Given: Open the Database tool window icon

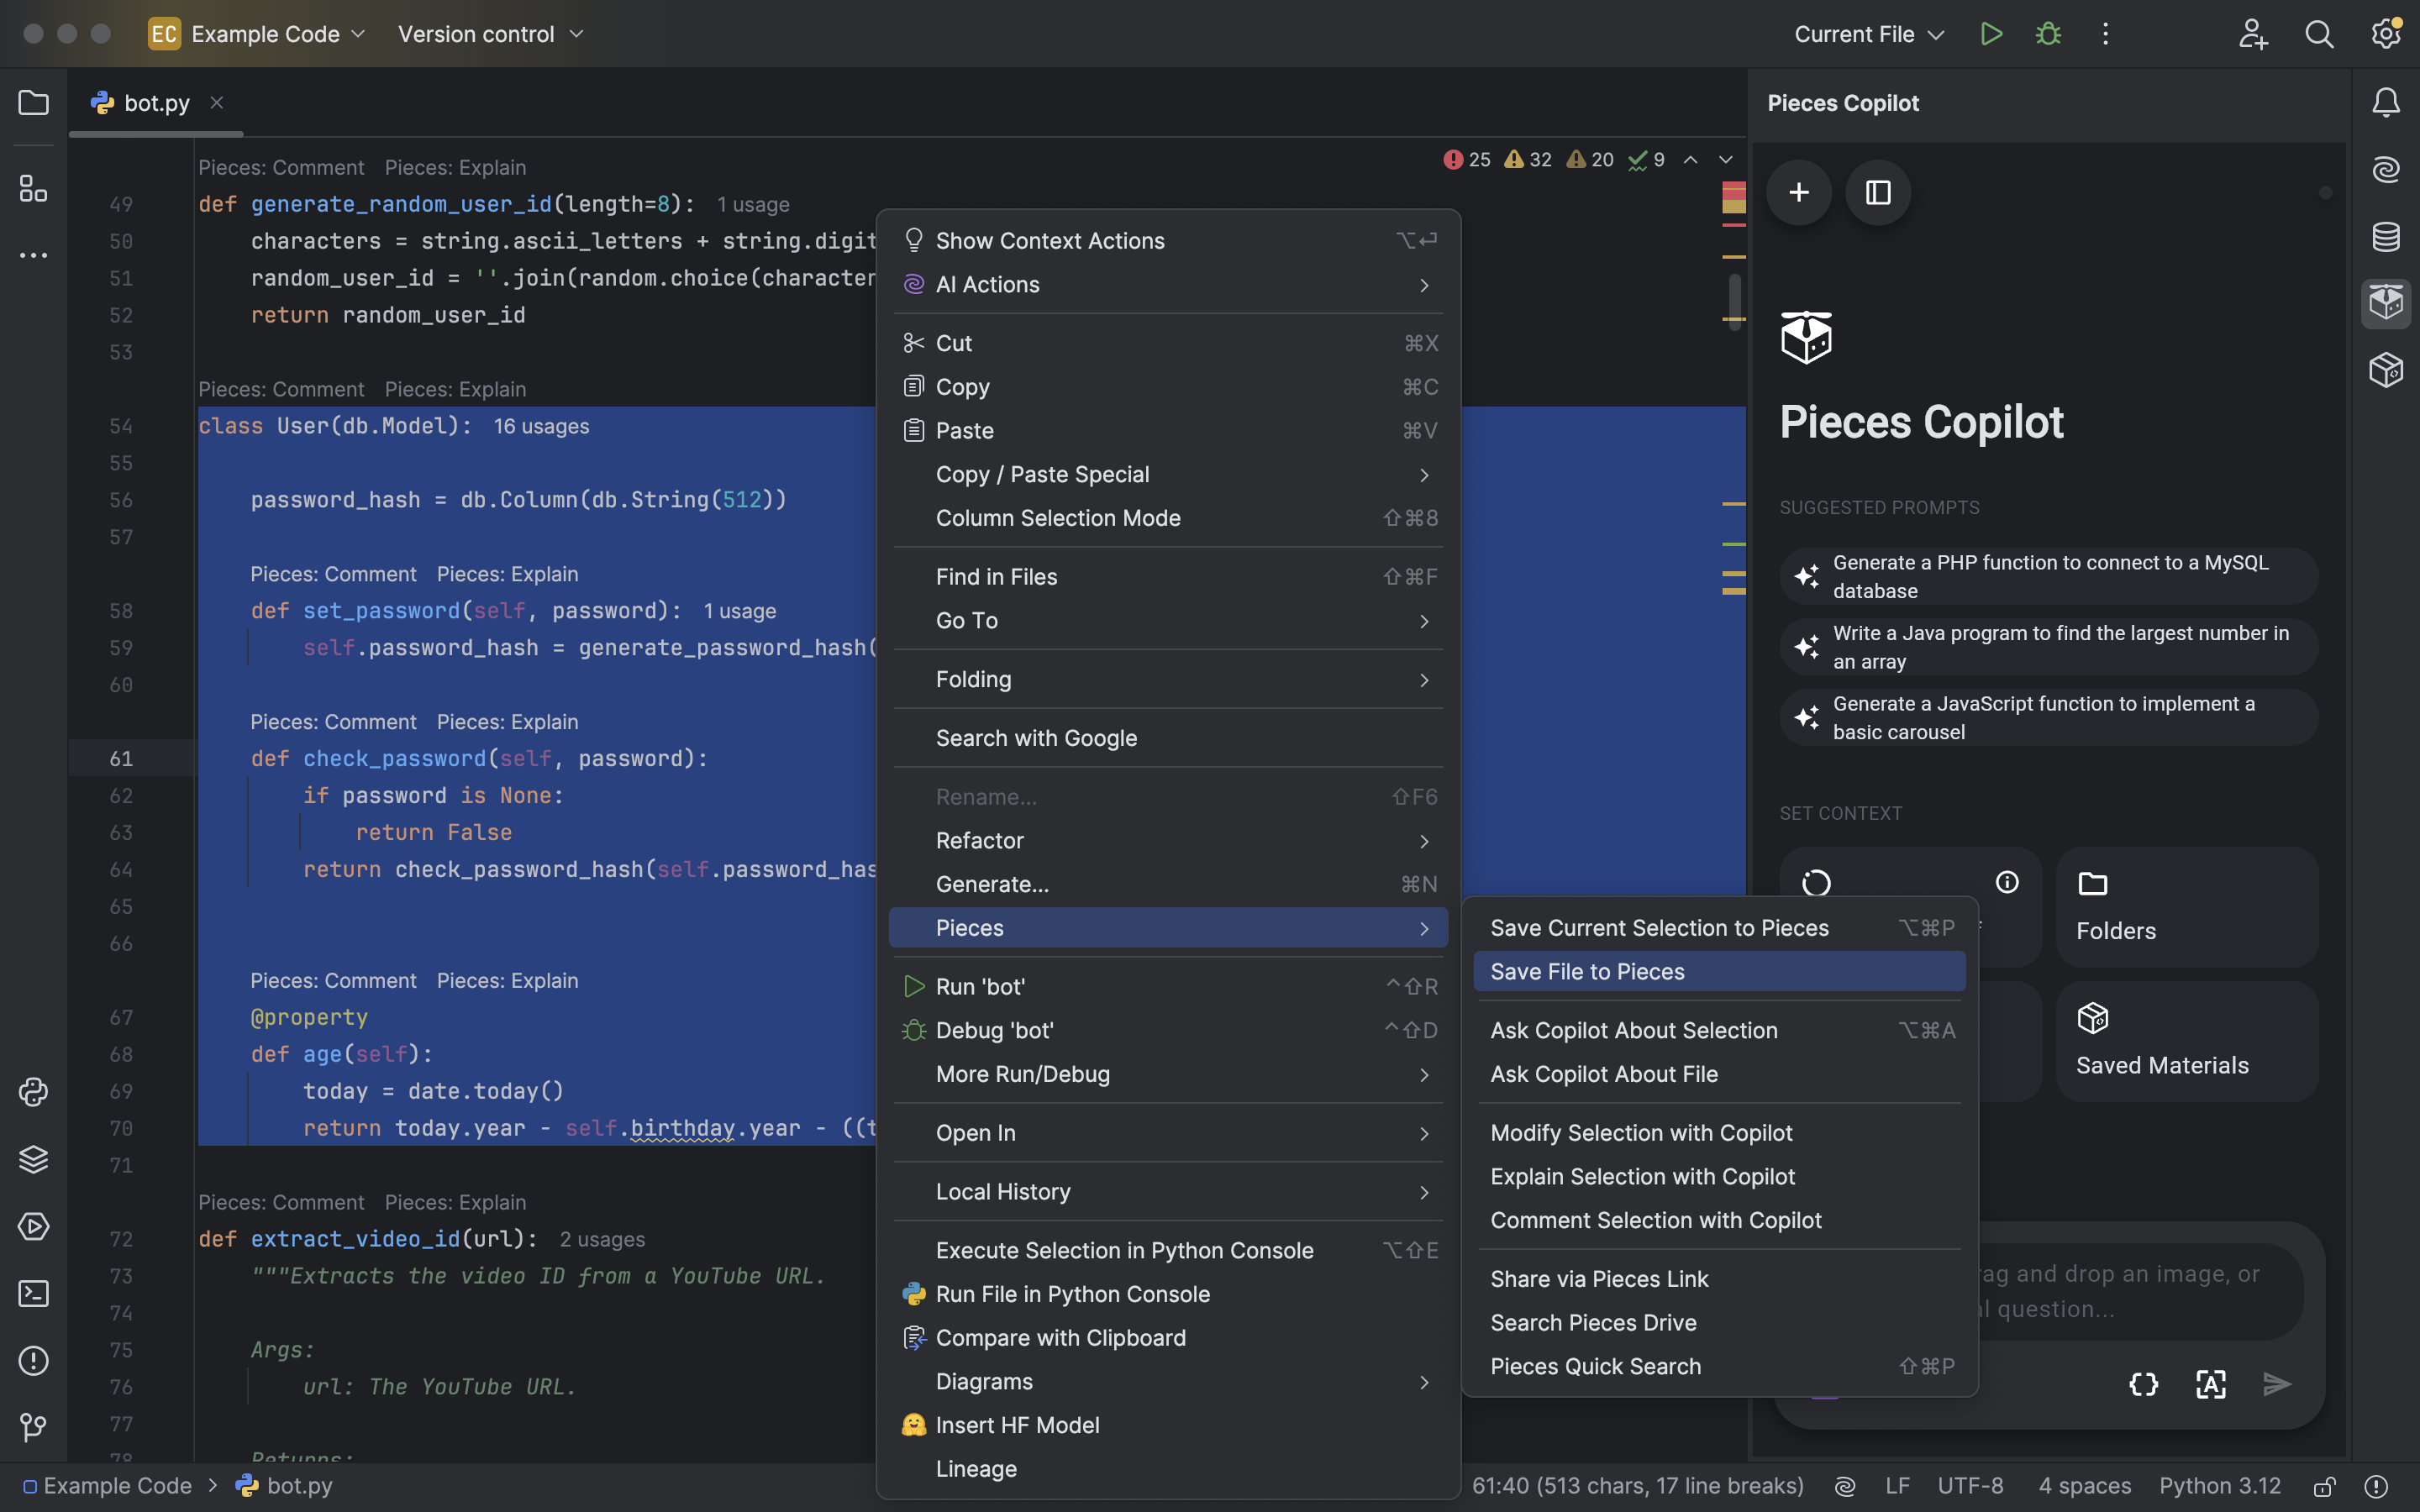Looking at the screenshot, I should pos(2386,236).
